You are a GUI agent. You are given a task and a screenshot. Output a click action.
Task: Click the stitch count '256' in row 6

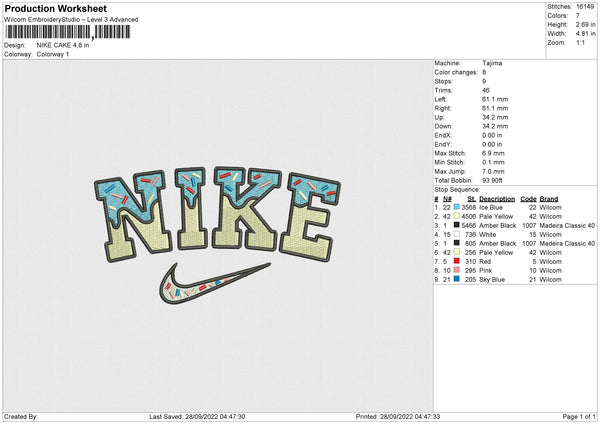[x=470, y=253]
